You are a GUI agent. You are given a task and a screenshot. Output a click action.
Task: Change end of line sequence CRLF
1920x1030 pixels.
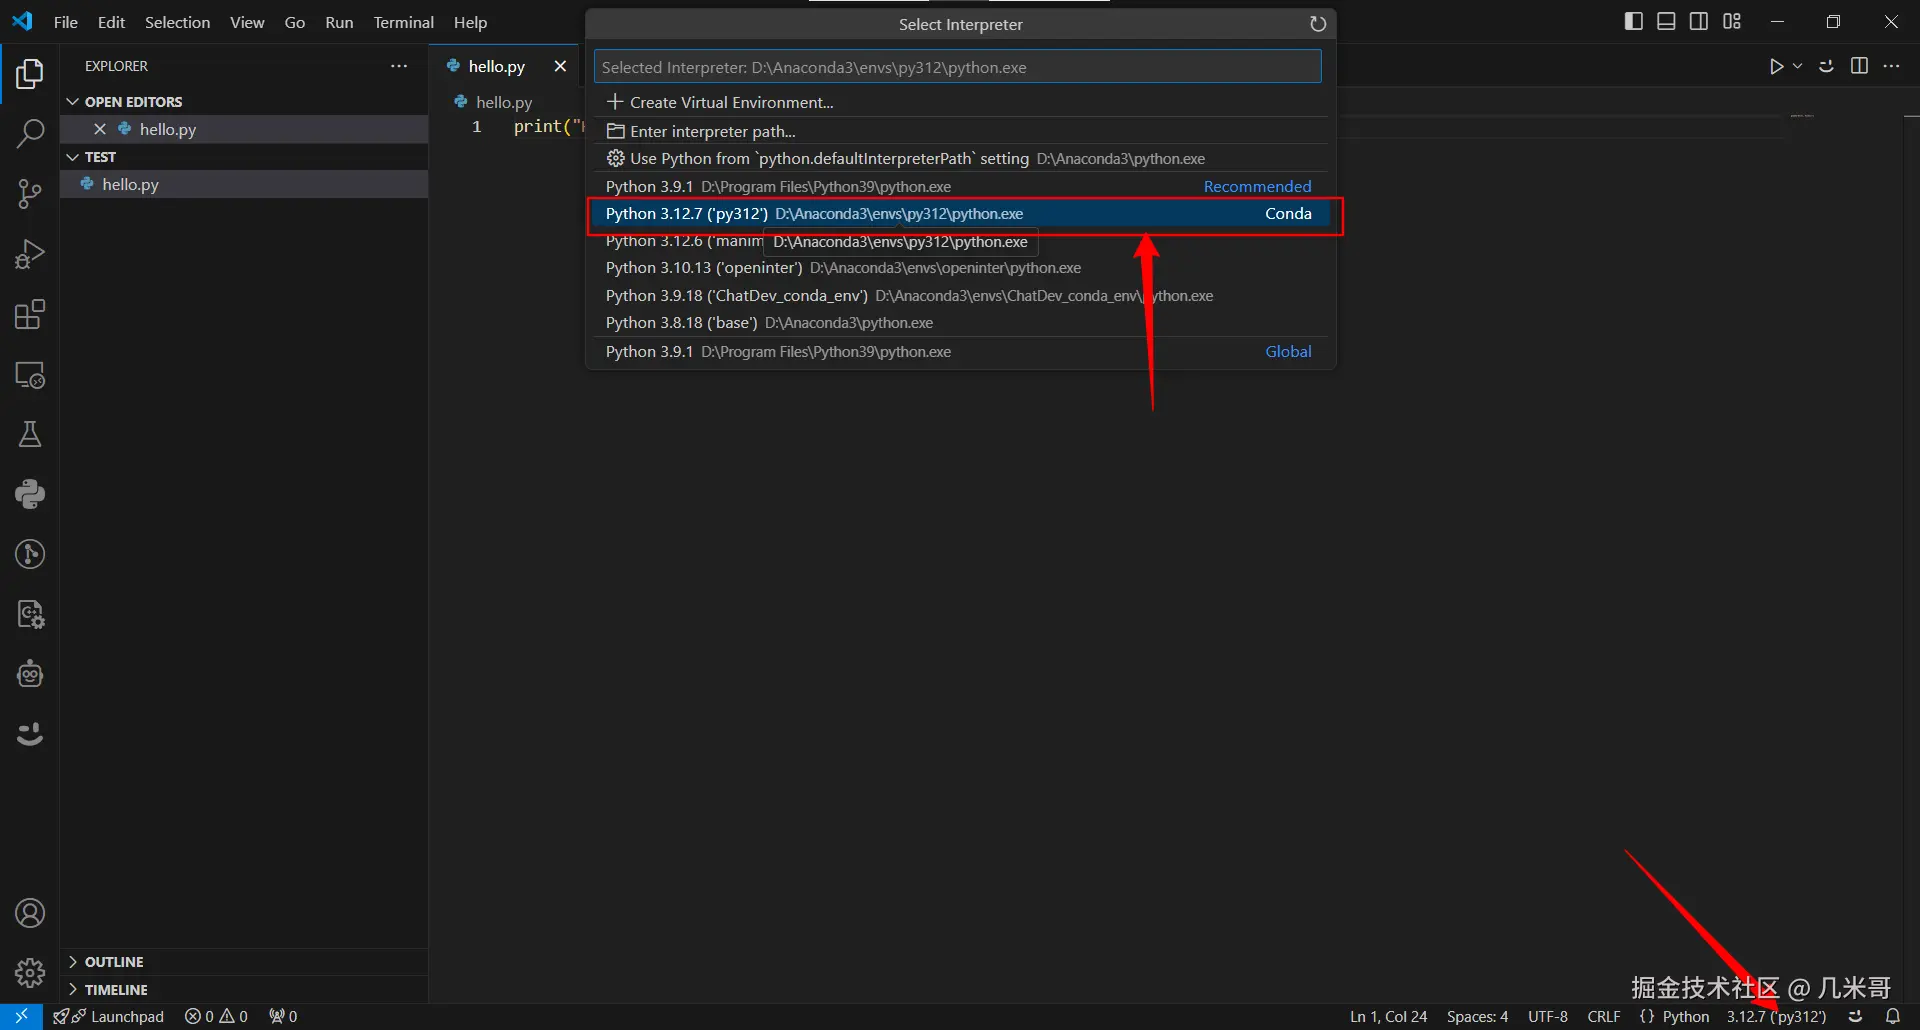click(x=1604, y=1016)
